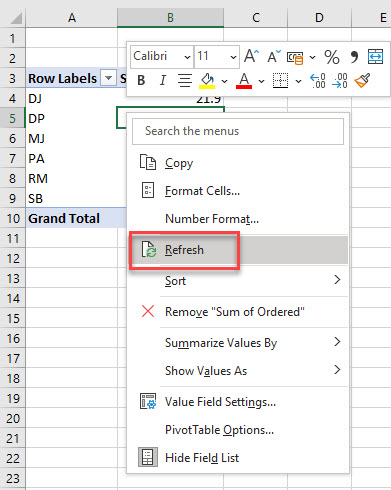This screenshot has height=490, width=391.
Task: Open the font size 11 dropdown
Action: (x=233, y=57)
